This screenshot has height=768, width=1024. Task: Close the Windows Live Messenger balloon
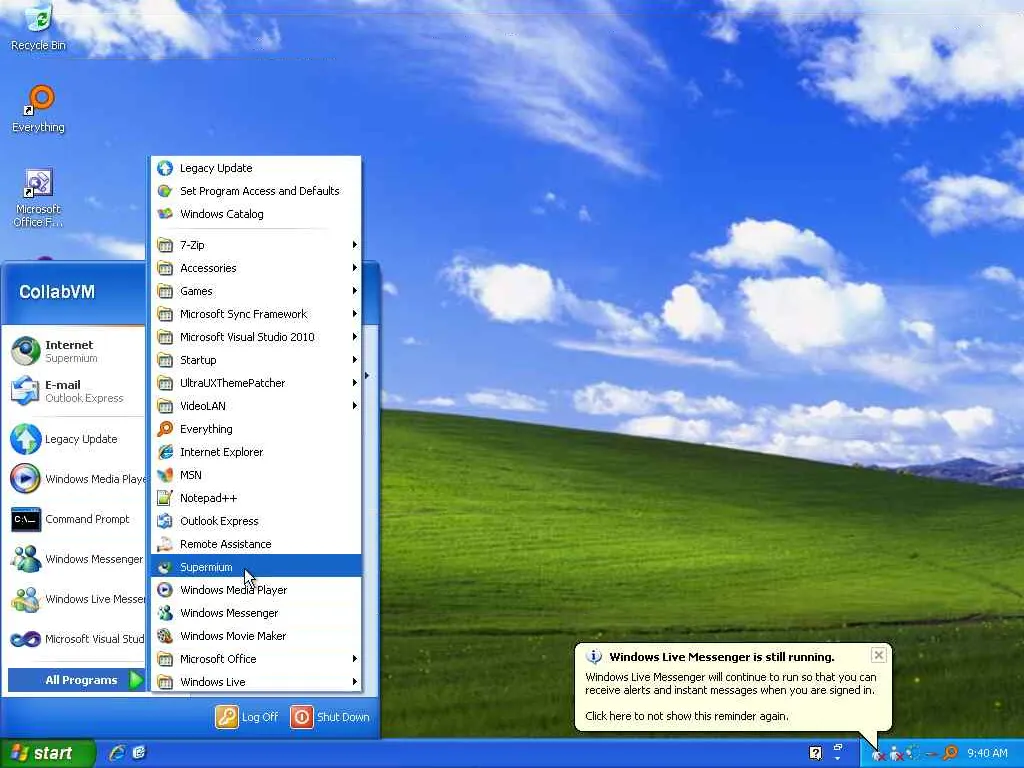(878, 654)
